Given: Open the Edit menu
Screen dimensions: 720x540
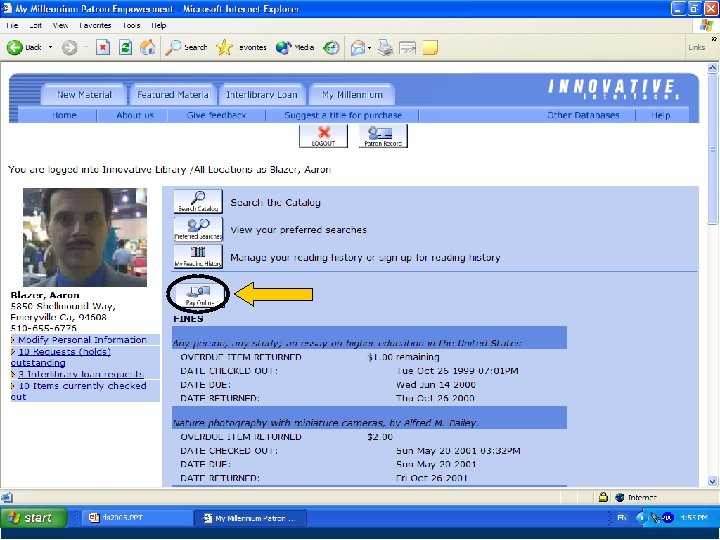Looking at the screenshot, I should [x=35, y=25].
